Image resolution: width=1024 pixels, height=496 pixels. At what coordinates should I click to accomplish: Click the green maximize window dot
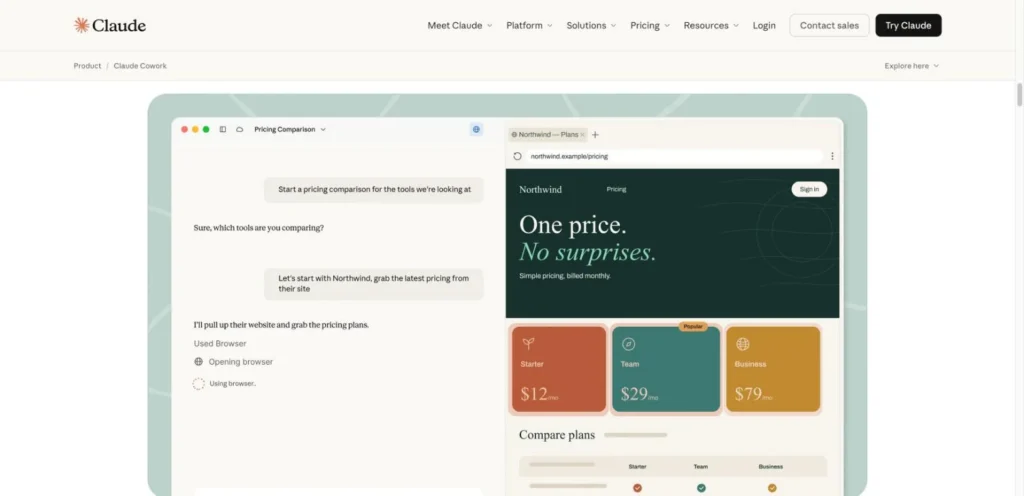click(206, 129)
